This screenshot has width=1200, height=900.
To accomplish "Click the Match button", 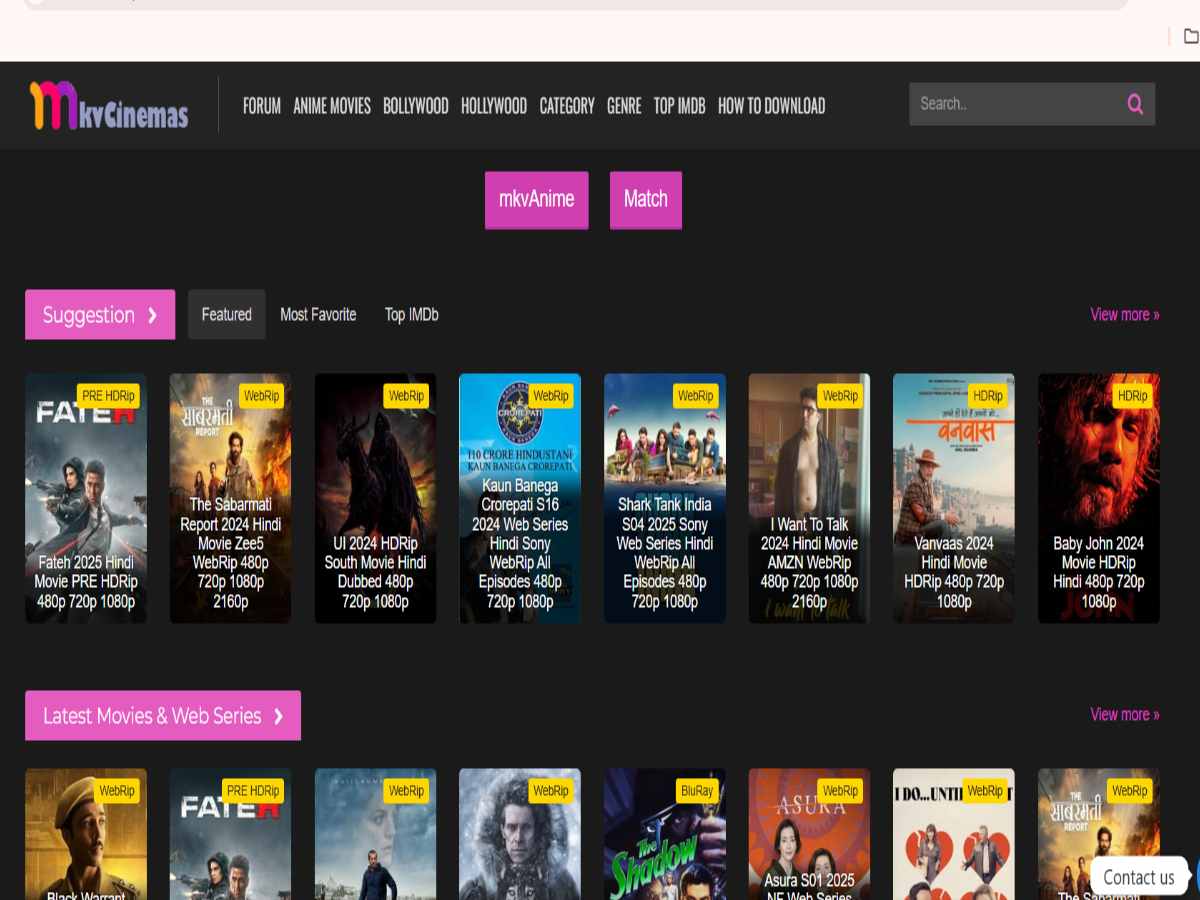I will pyautogui.click(x=646, y=200).
